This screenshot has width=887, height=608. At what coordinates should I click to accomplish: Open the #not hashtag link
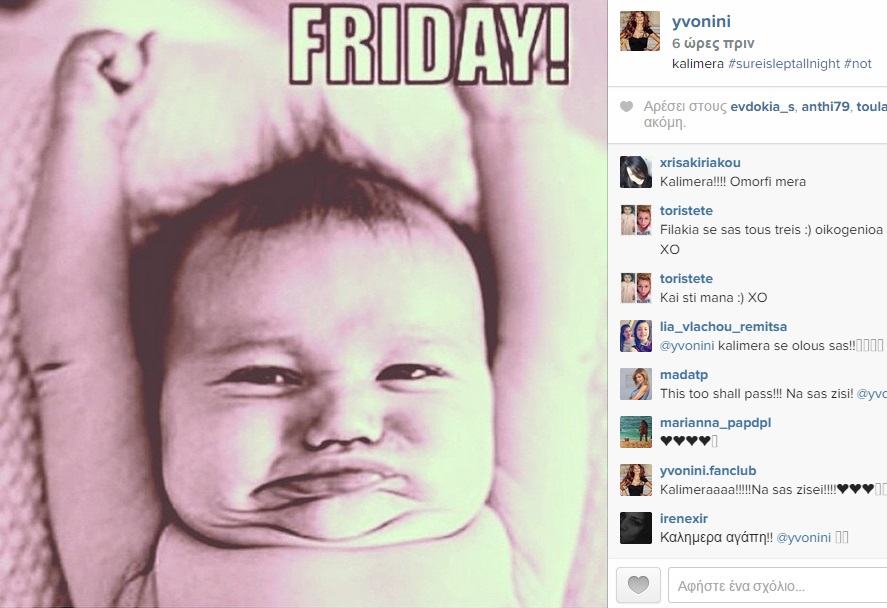pos(858,63)
